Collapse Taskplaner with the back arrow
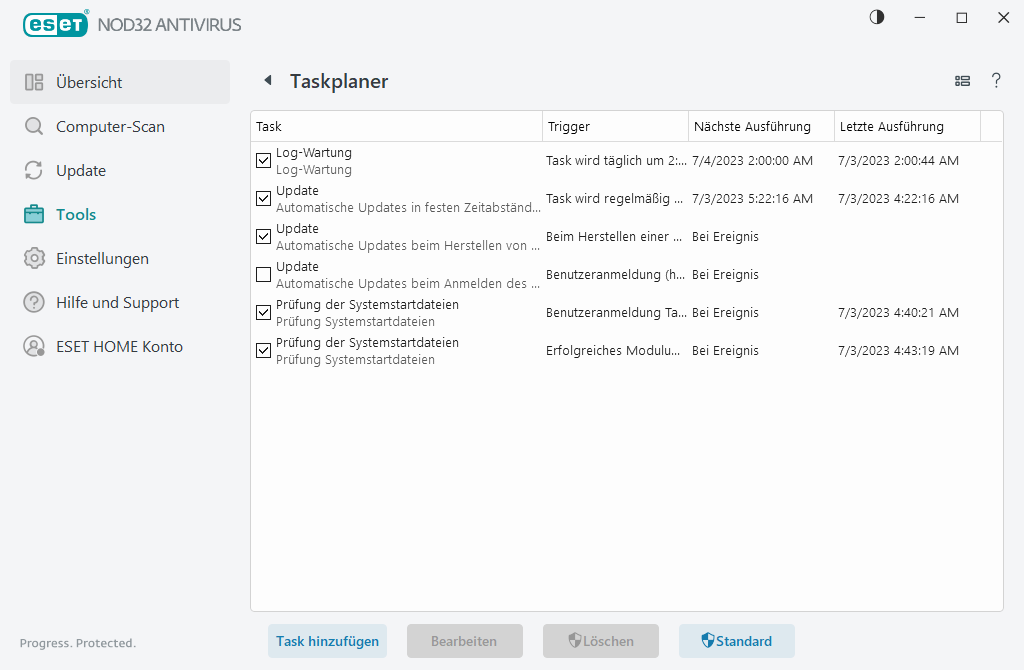 point(267,80)
